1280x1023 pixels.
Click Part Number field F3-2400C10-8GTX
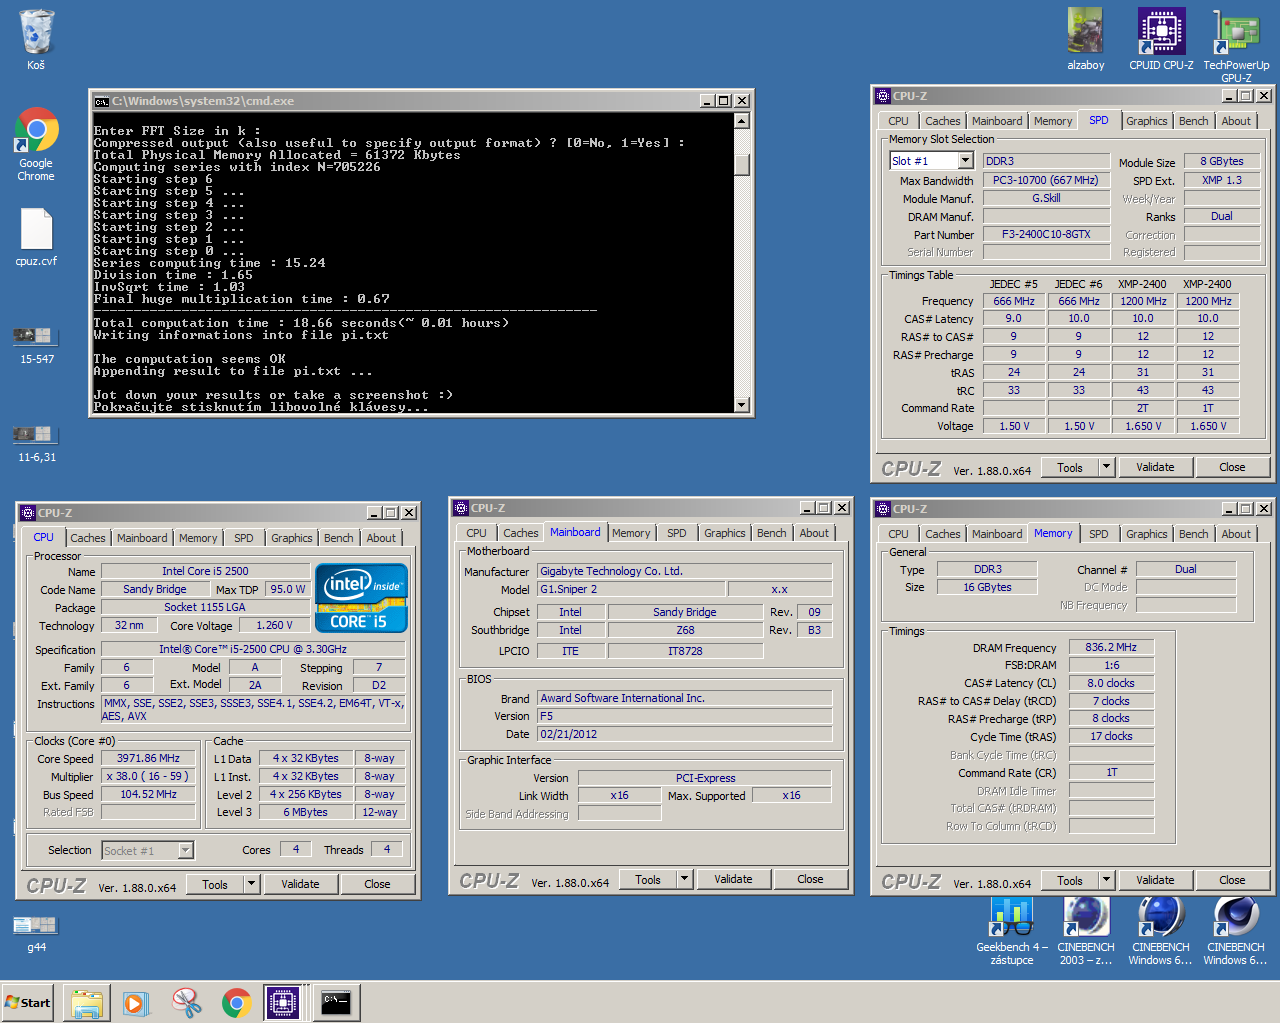[x=1046, y=234]
